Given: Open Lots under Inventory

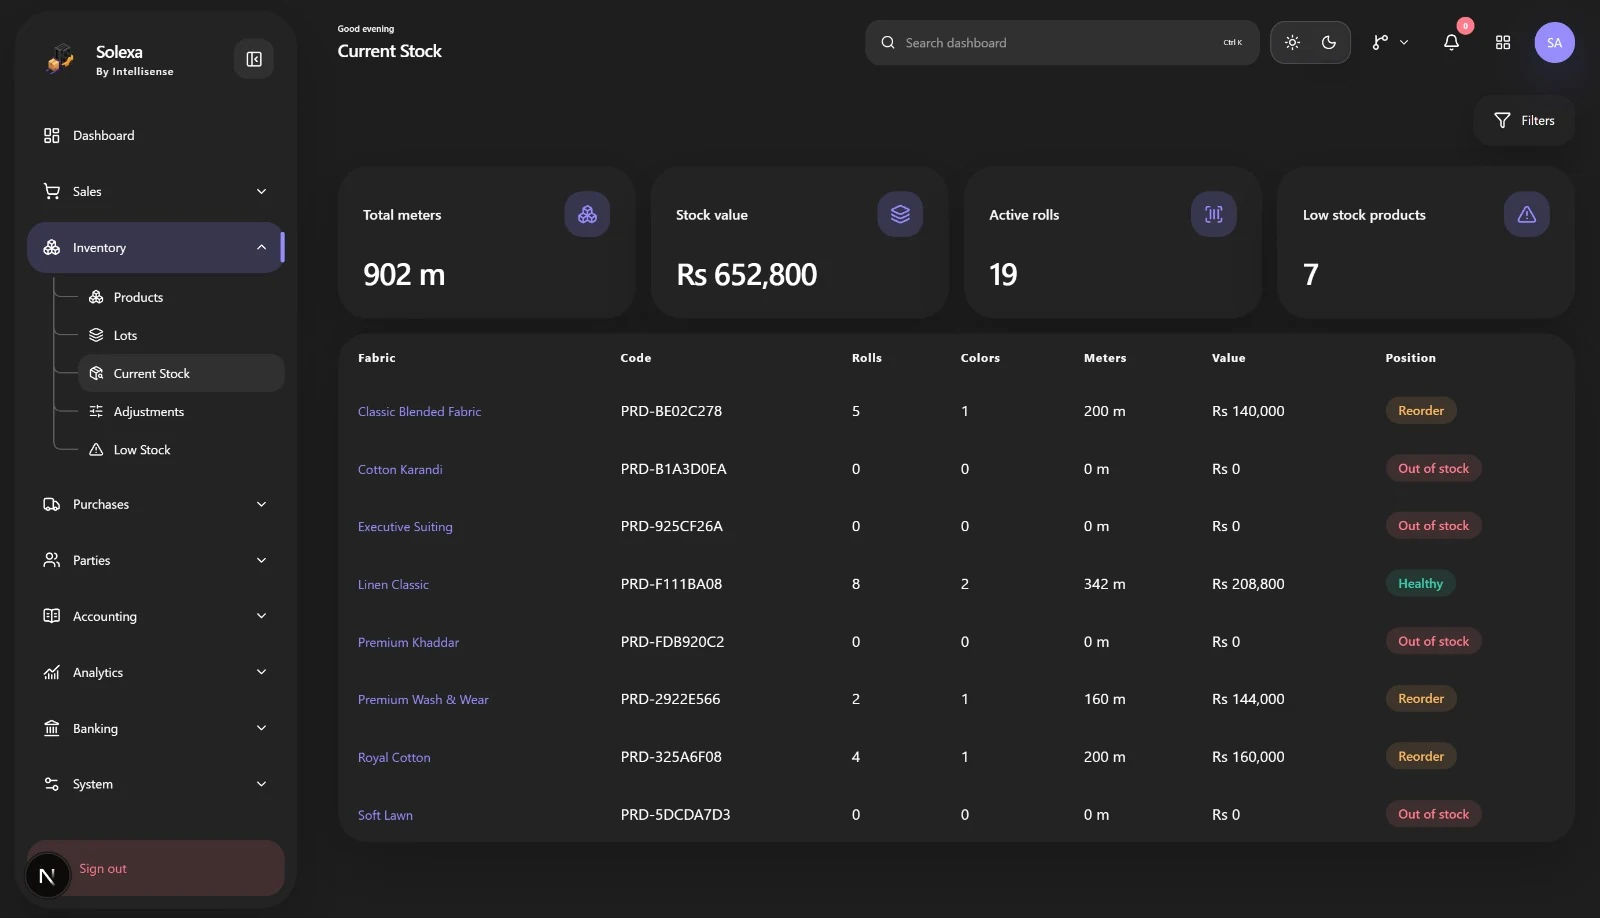Looking at the screenshot, I should [181, 335].
